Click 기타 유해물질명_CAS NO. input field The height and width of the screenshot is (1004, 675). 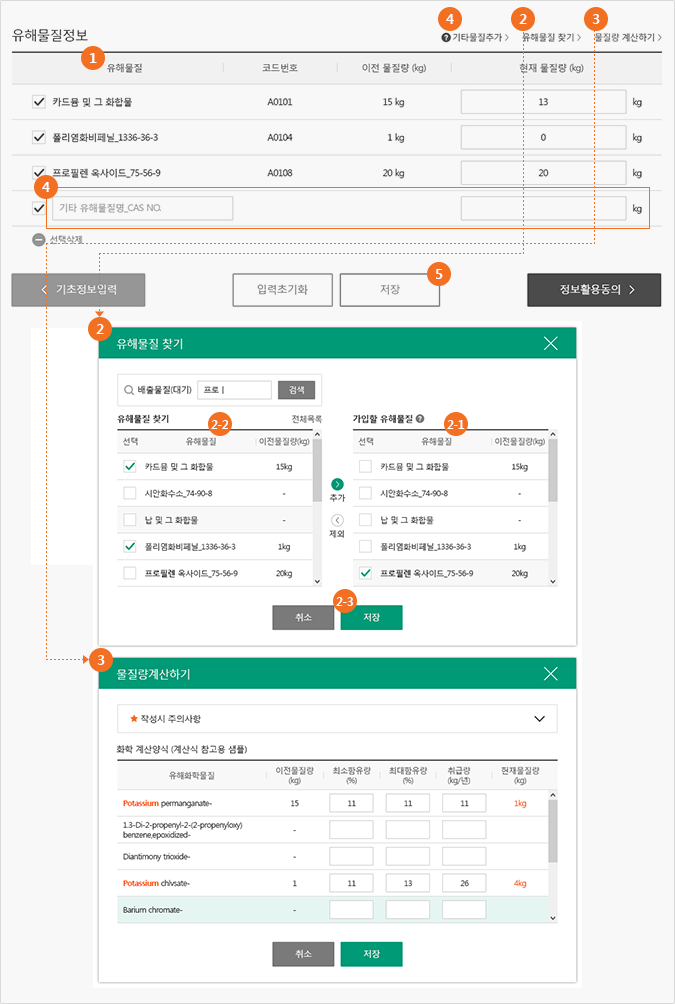[143, 208]
